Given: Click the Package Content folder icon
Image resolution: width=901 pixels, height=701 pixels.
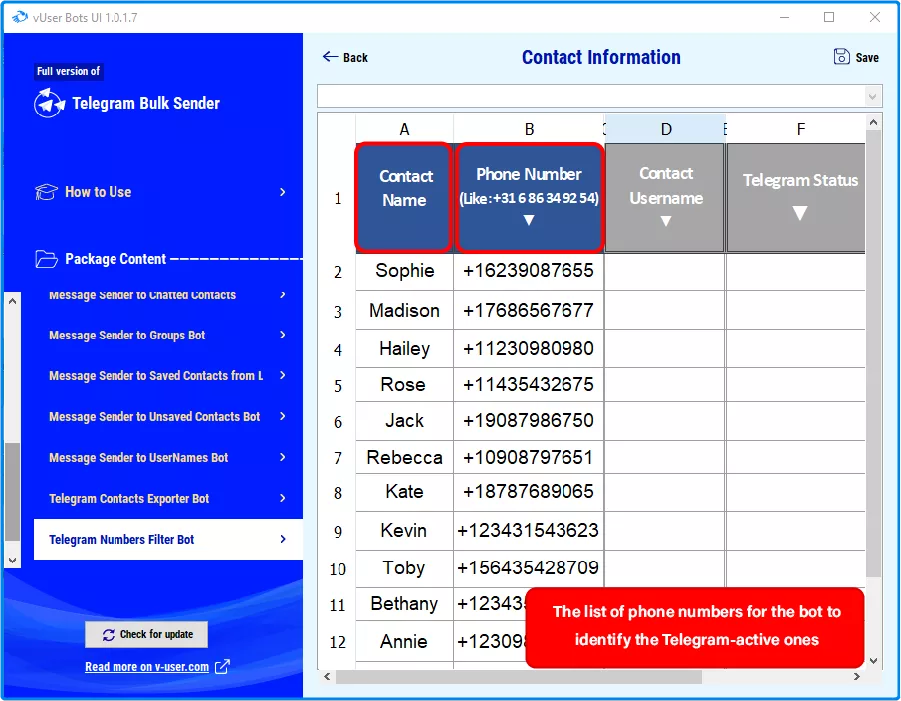Looking at the screenshot, I should pos(46,259).
